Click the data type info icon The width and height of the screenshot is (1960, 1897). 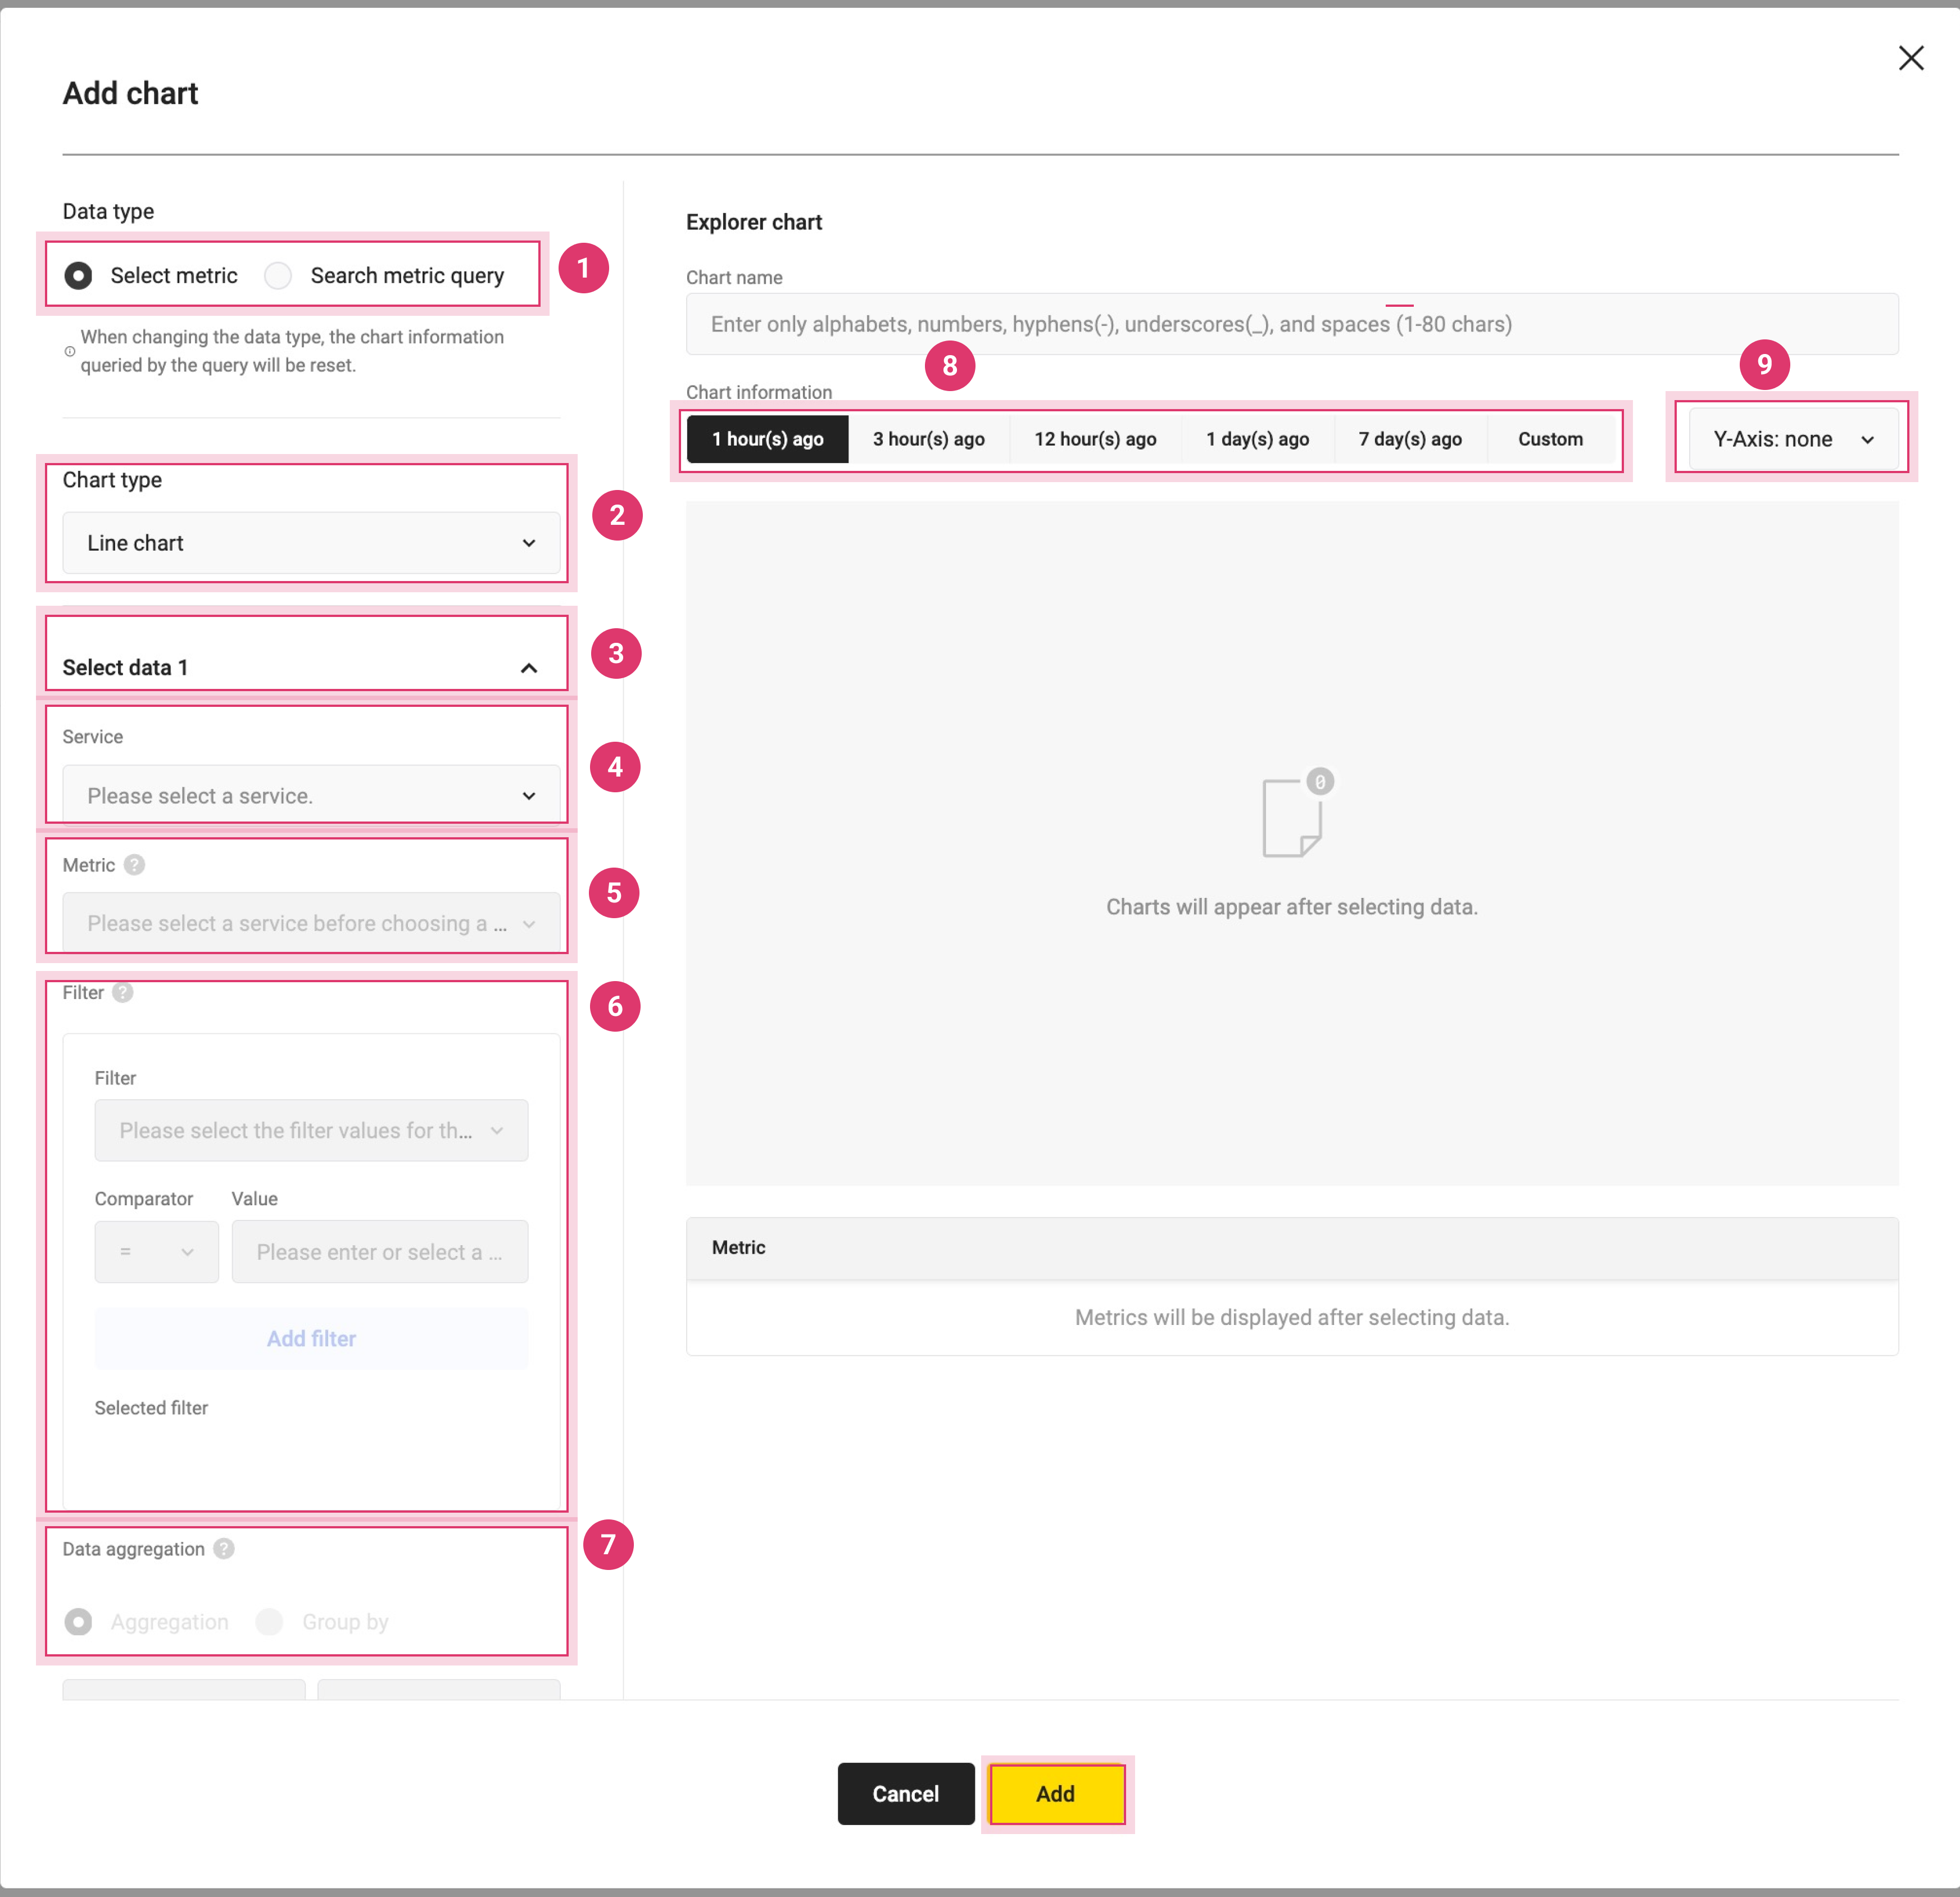[70, 351]
